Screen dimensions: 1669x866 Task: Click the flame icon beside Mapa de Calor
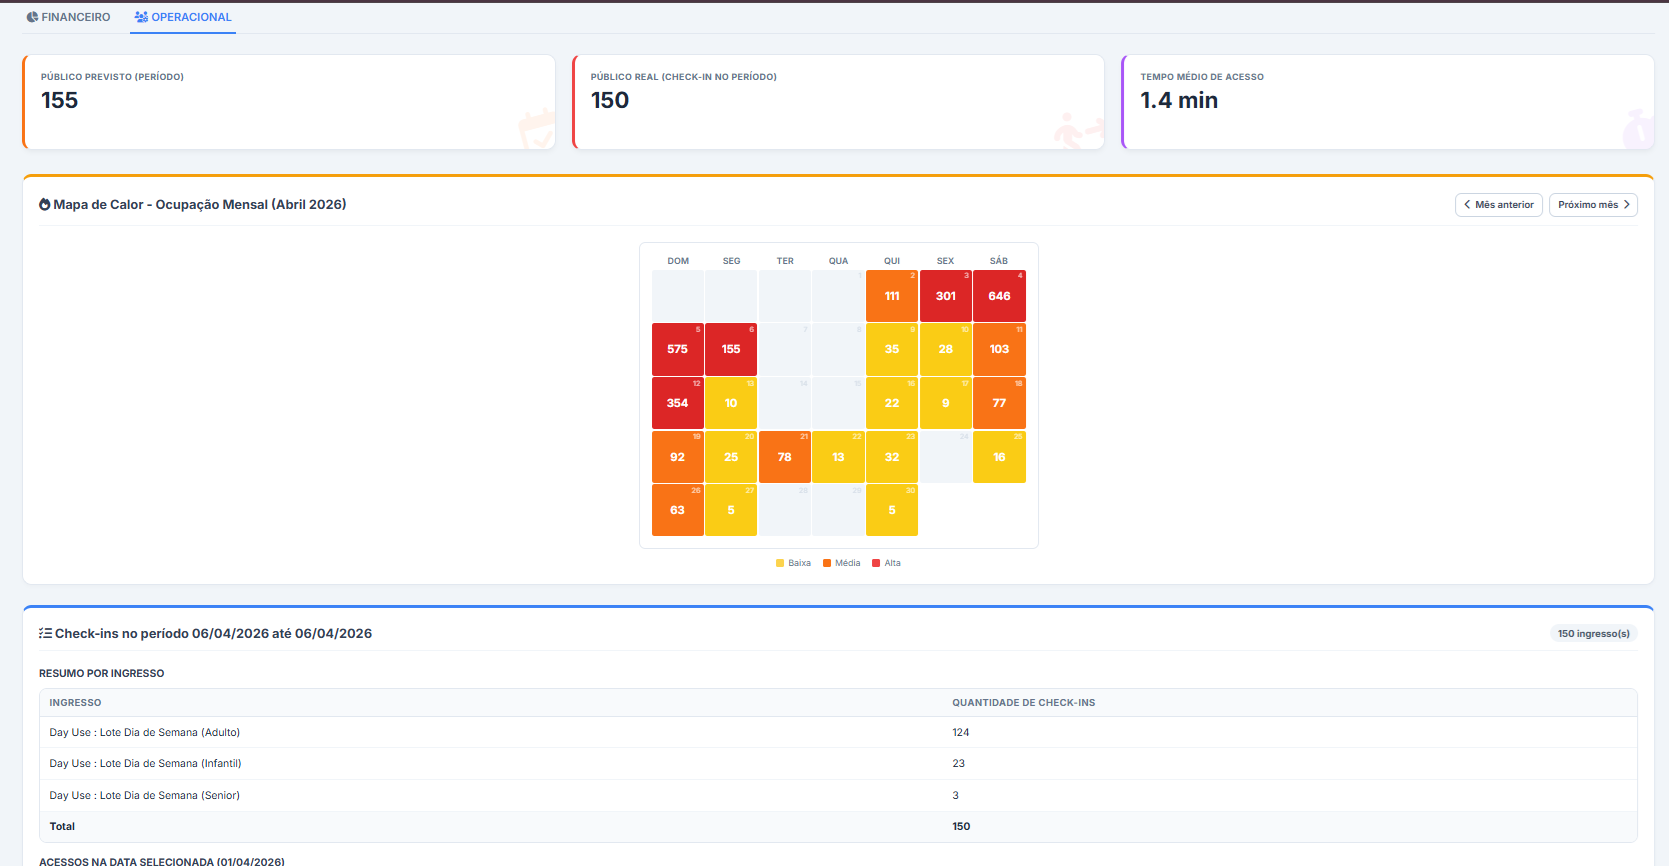click(45, 205)
